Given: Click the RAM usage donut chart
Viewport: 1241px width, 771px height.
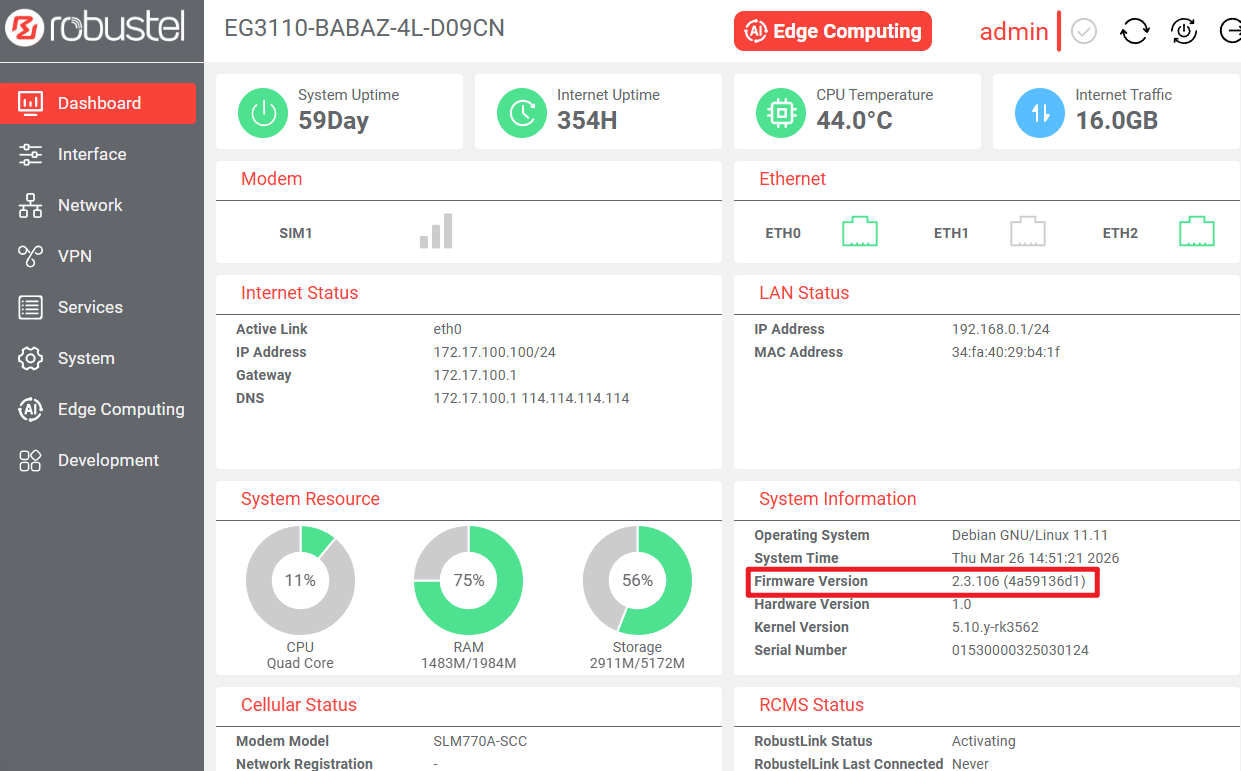Looking at the screenshot, I should click(x=468, y=581).
